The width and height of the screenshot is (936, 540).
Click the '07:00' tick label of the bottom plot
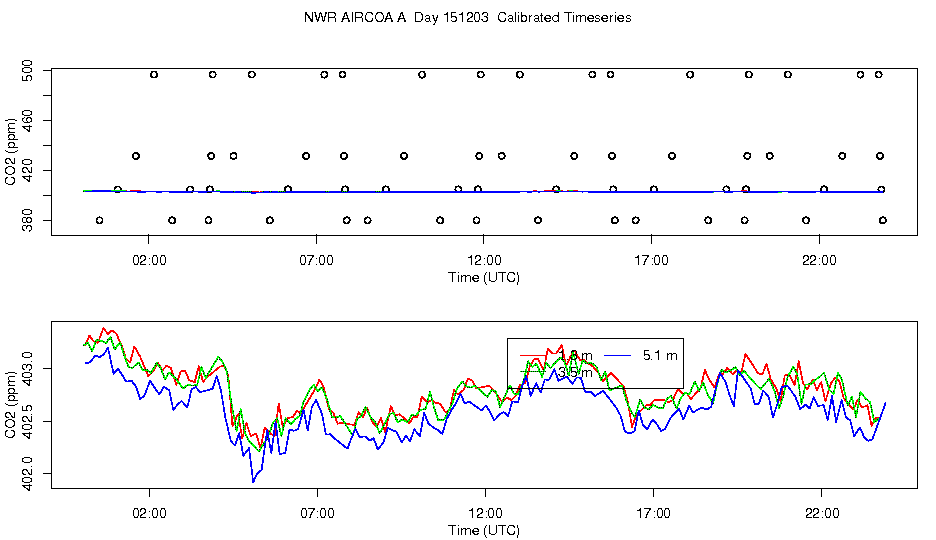point(317,513)
